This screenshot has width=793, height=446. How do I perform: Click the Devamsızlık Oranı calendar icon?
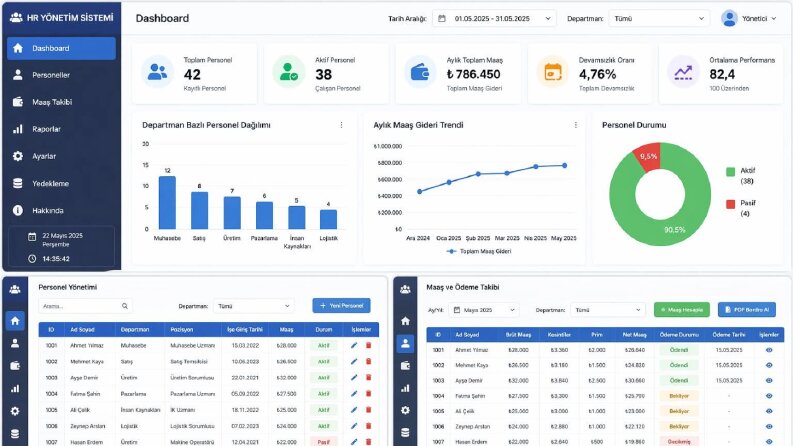(553, 73)
